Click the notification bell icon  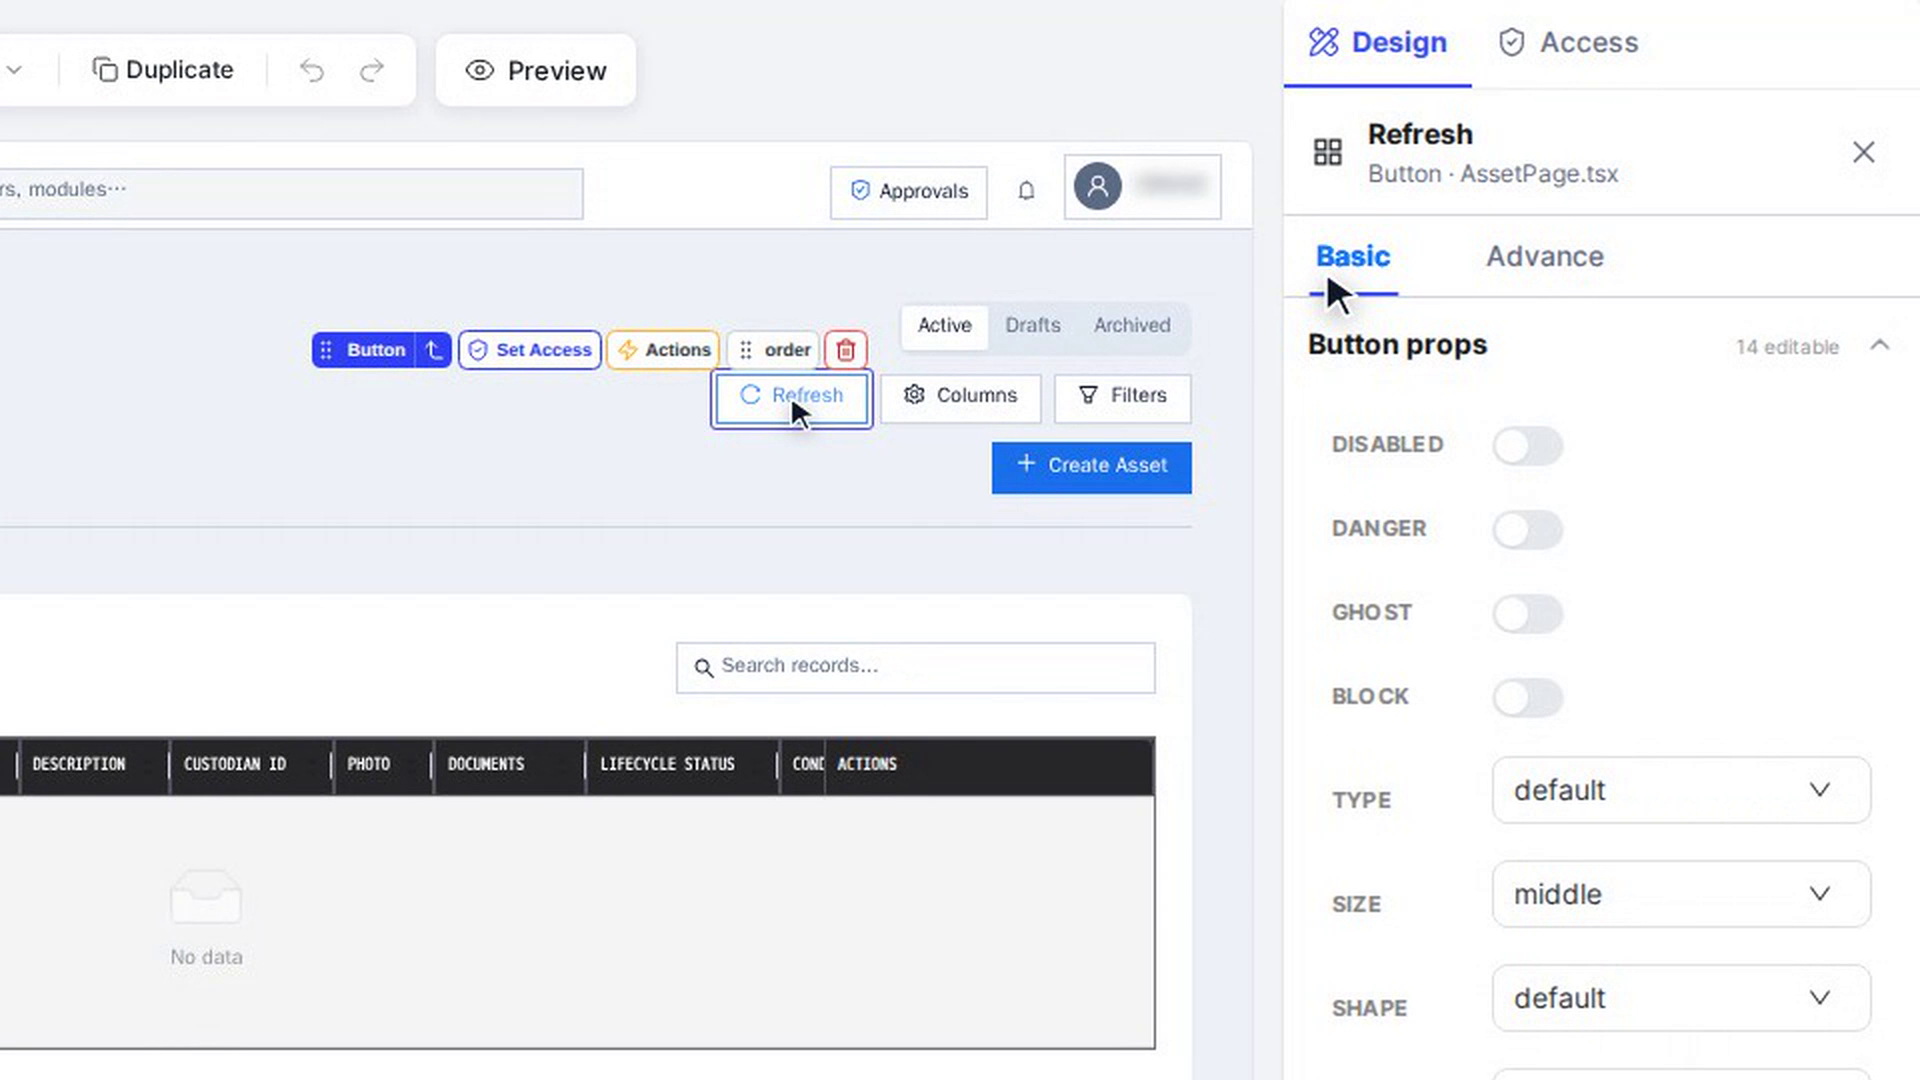(x=1026, y=191)
